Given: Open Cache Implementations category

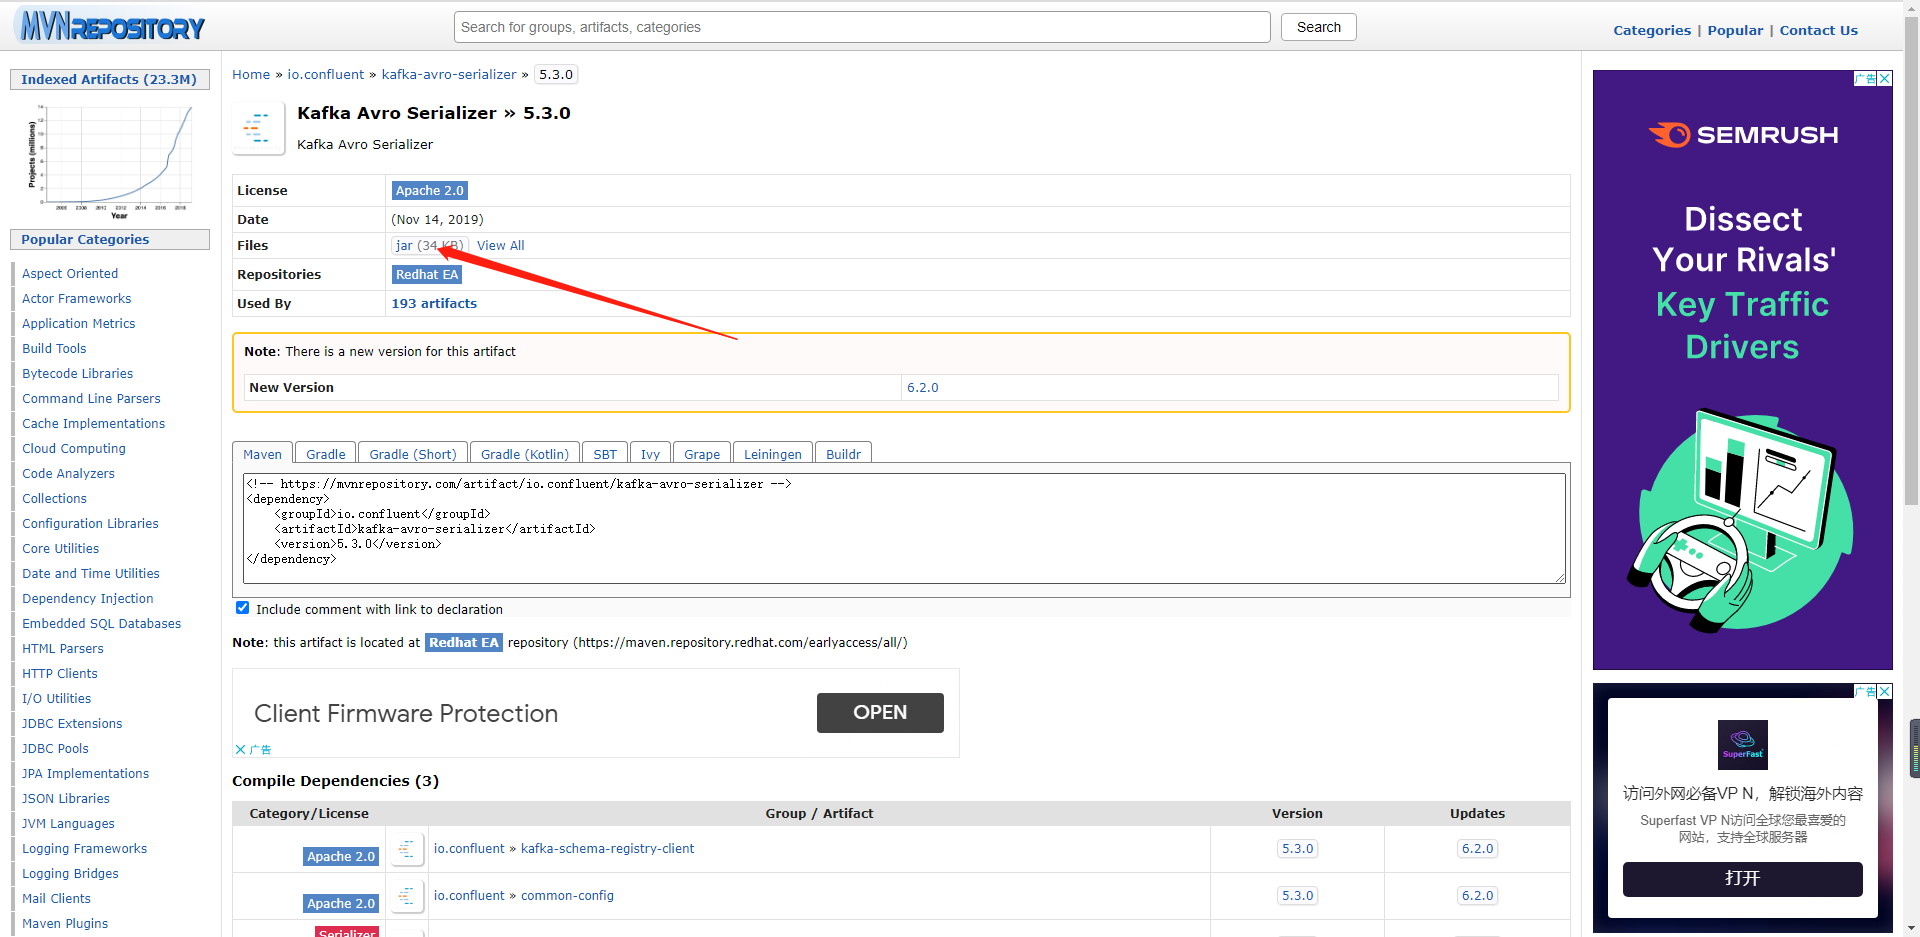Looking at the screenshot, I should tap(94, 423).
